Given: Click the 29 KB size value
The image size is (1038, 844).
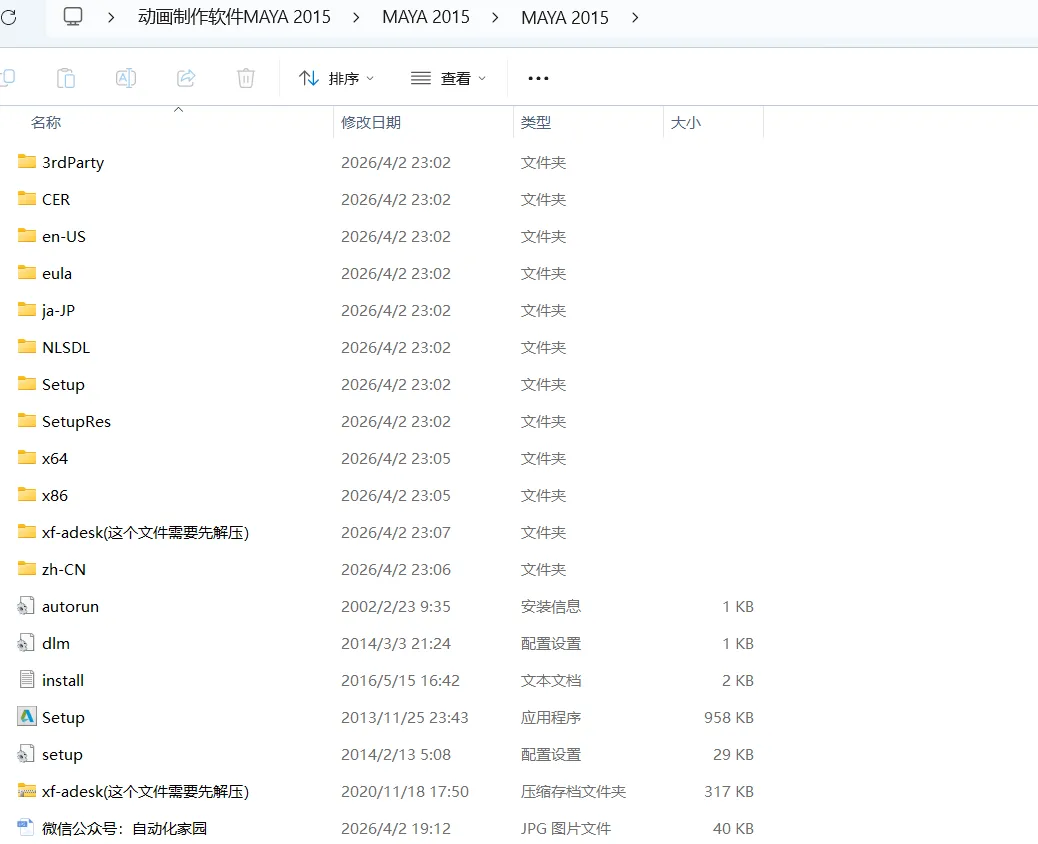Looking at the screenshot, I should [733, 755].
